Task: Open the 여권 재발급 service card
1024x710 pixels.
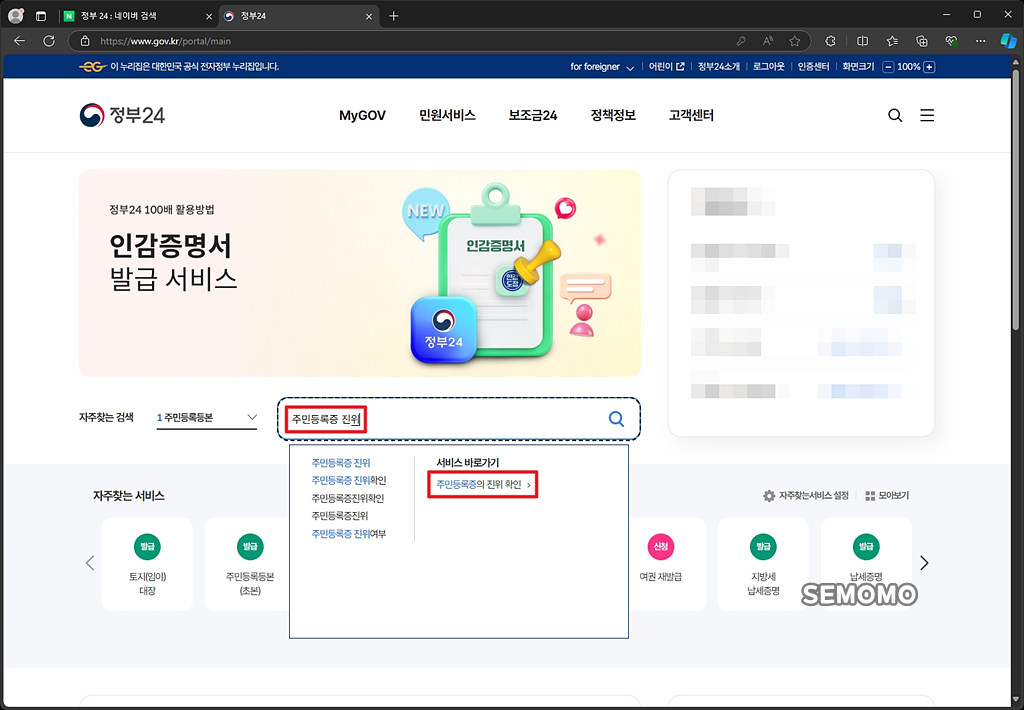Action: (660, 564)
